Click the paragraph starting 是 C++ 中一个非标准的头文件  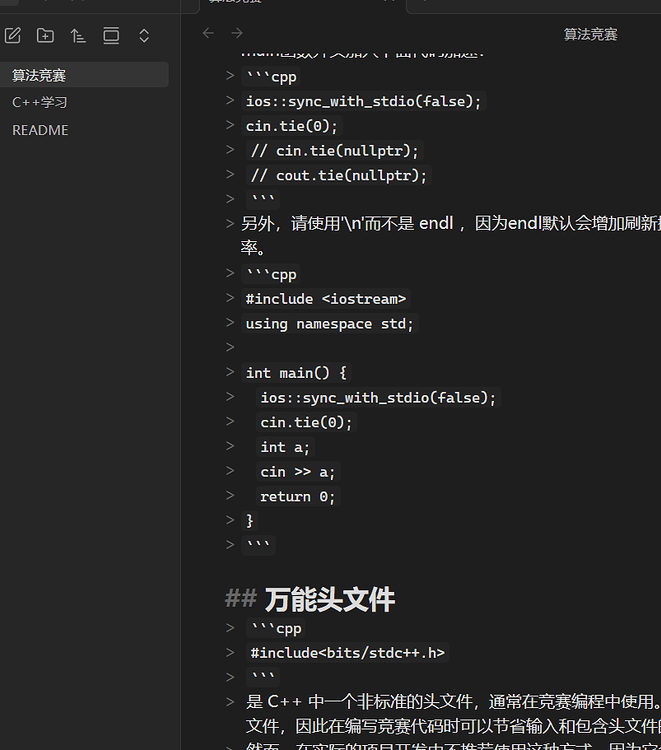click(453, 714)
